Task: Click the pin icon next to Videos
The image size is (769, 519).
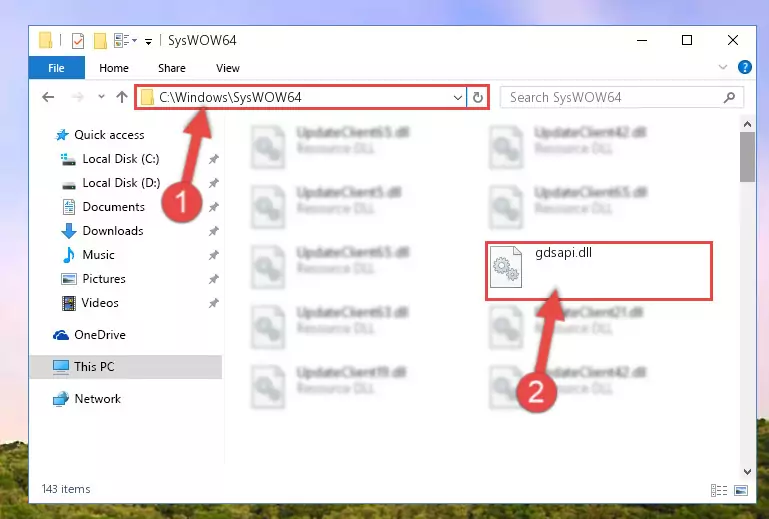Action: [213, 303]
